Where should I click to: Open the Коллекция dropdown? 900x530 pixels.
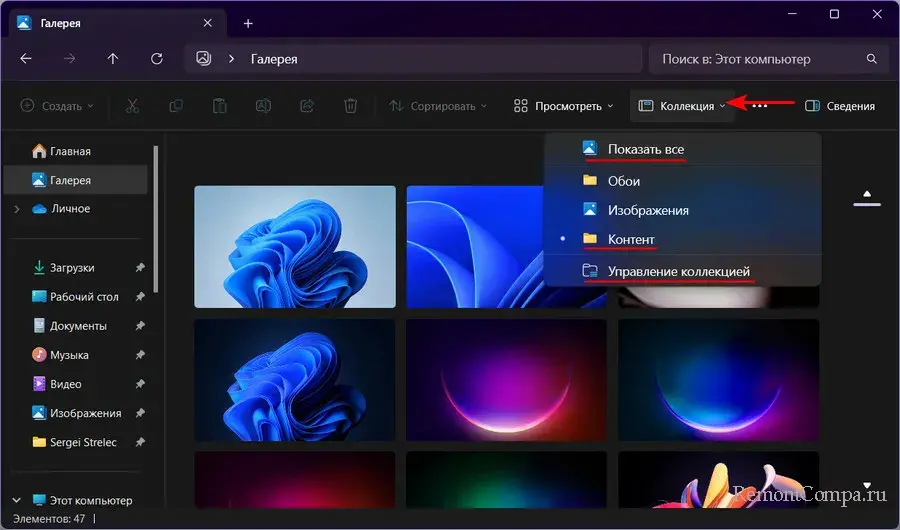pos(682,105)
